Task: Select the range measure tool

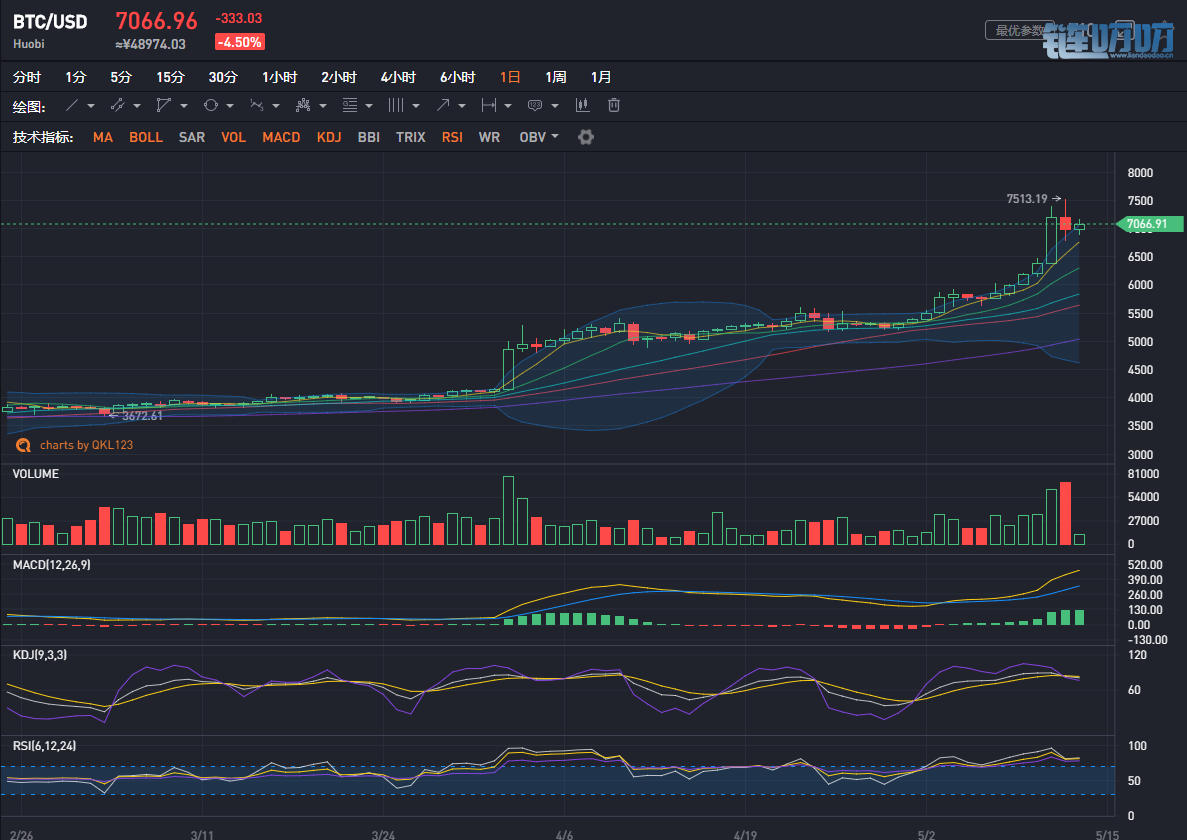Action: pos(489,105)
